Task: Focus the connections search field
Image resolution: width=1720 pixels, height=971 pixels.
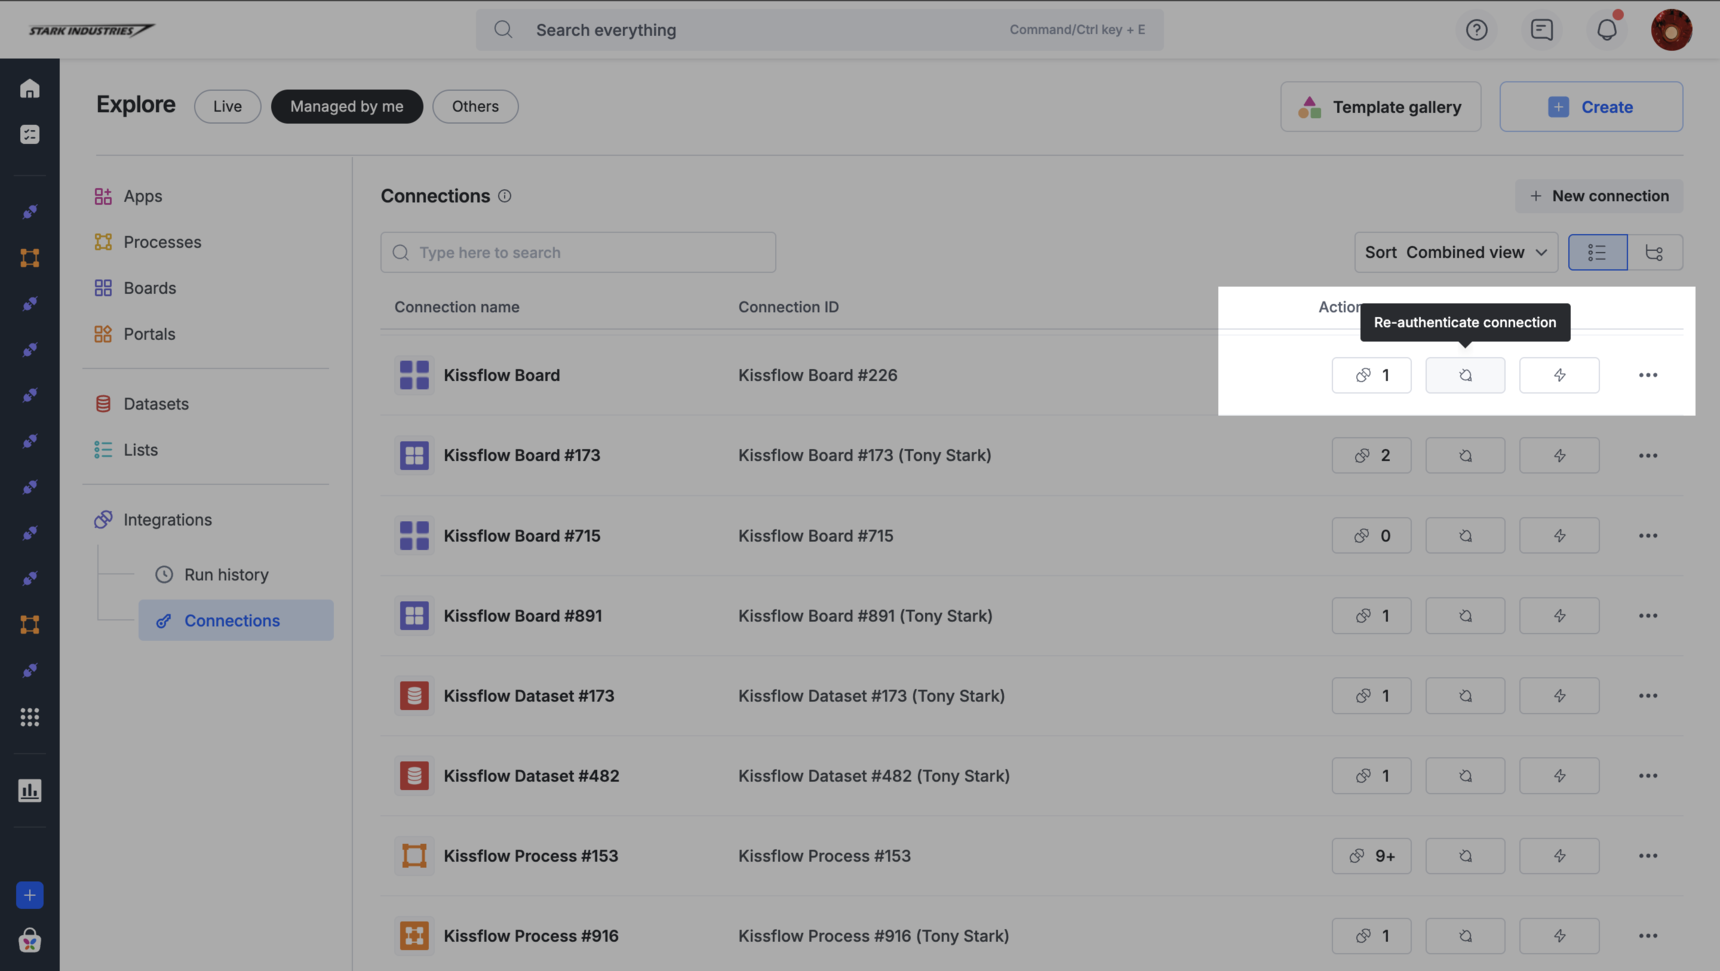Action: tap(578, 252)
